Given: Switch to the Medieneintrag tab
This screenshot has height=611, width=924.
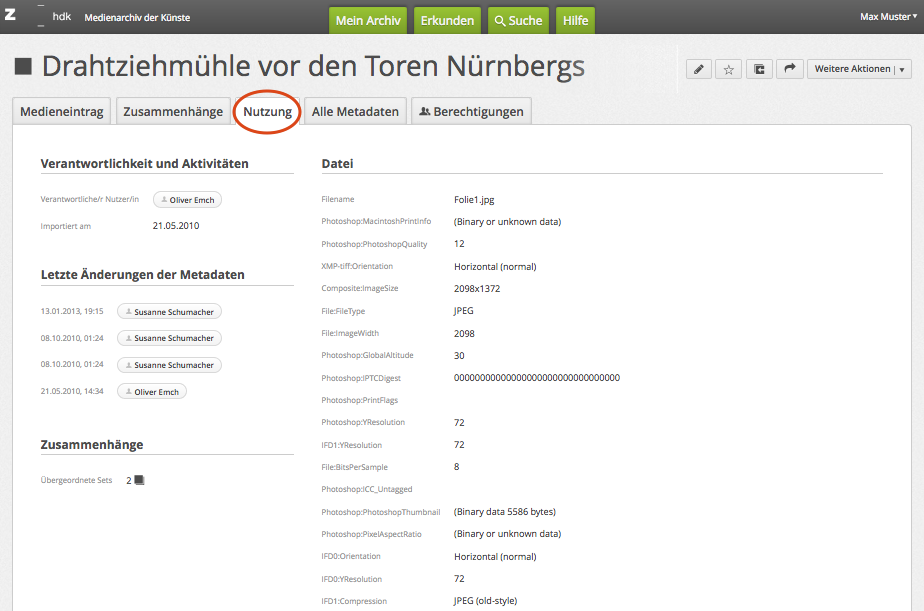Looking at the screenshot, I should point(62,111).
